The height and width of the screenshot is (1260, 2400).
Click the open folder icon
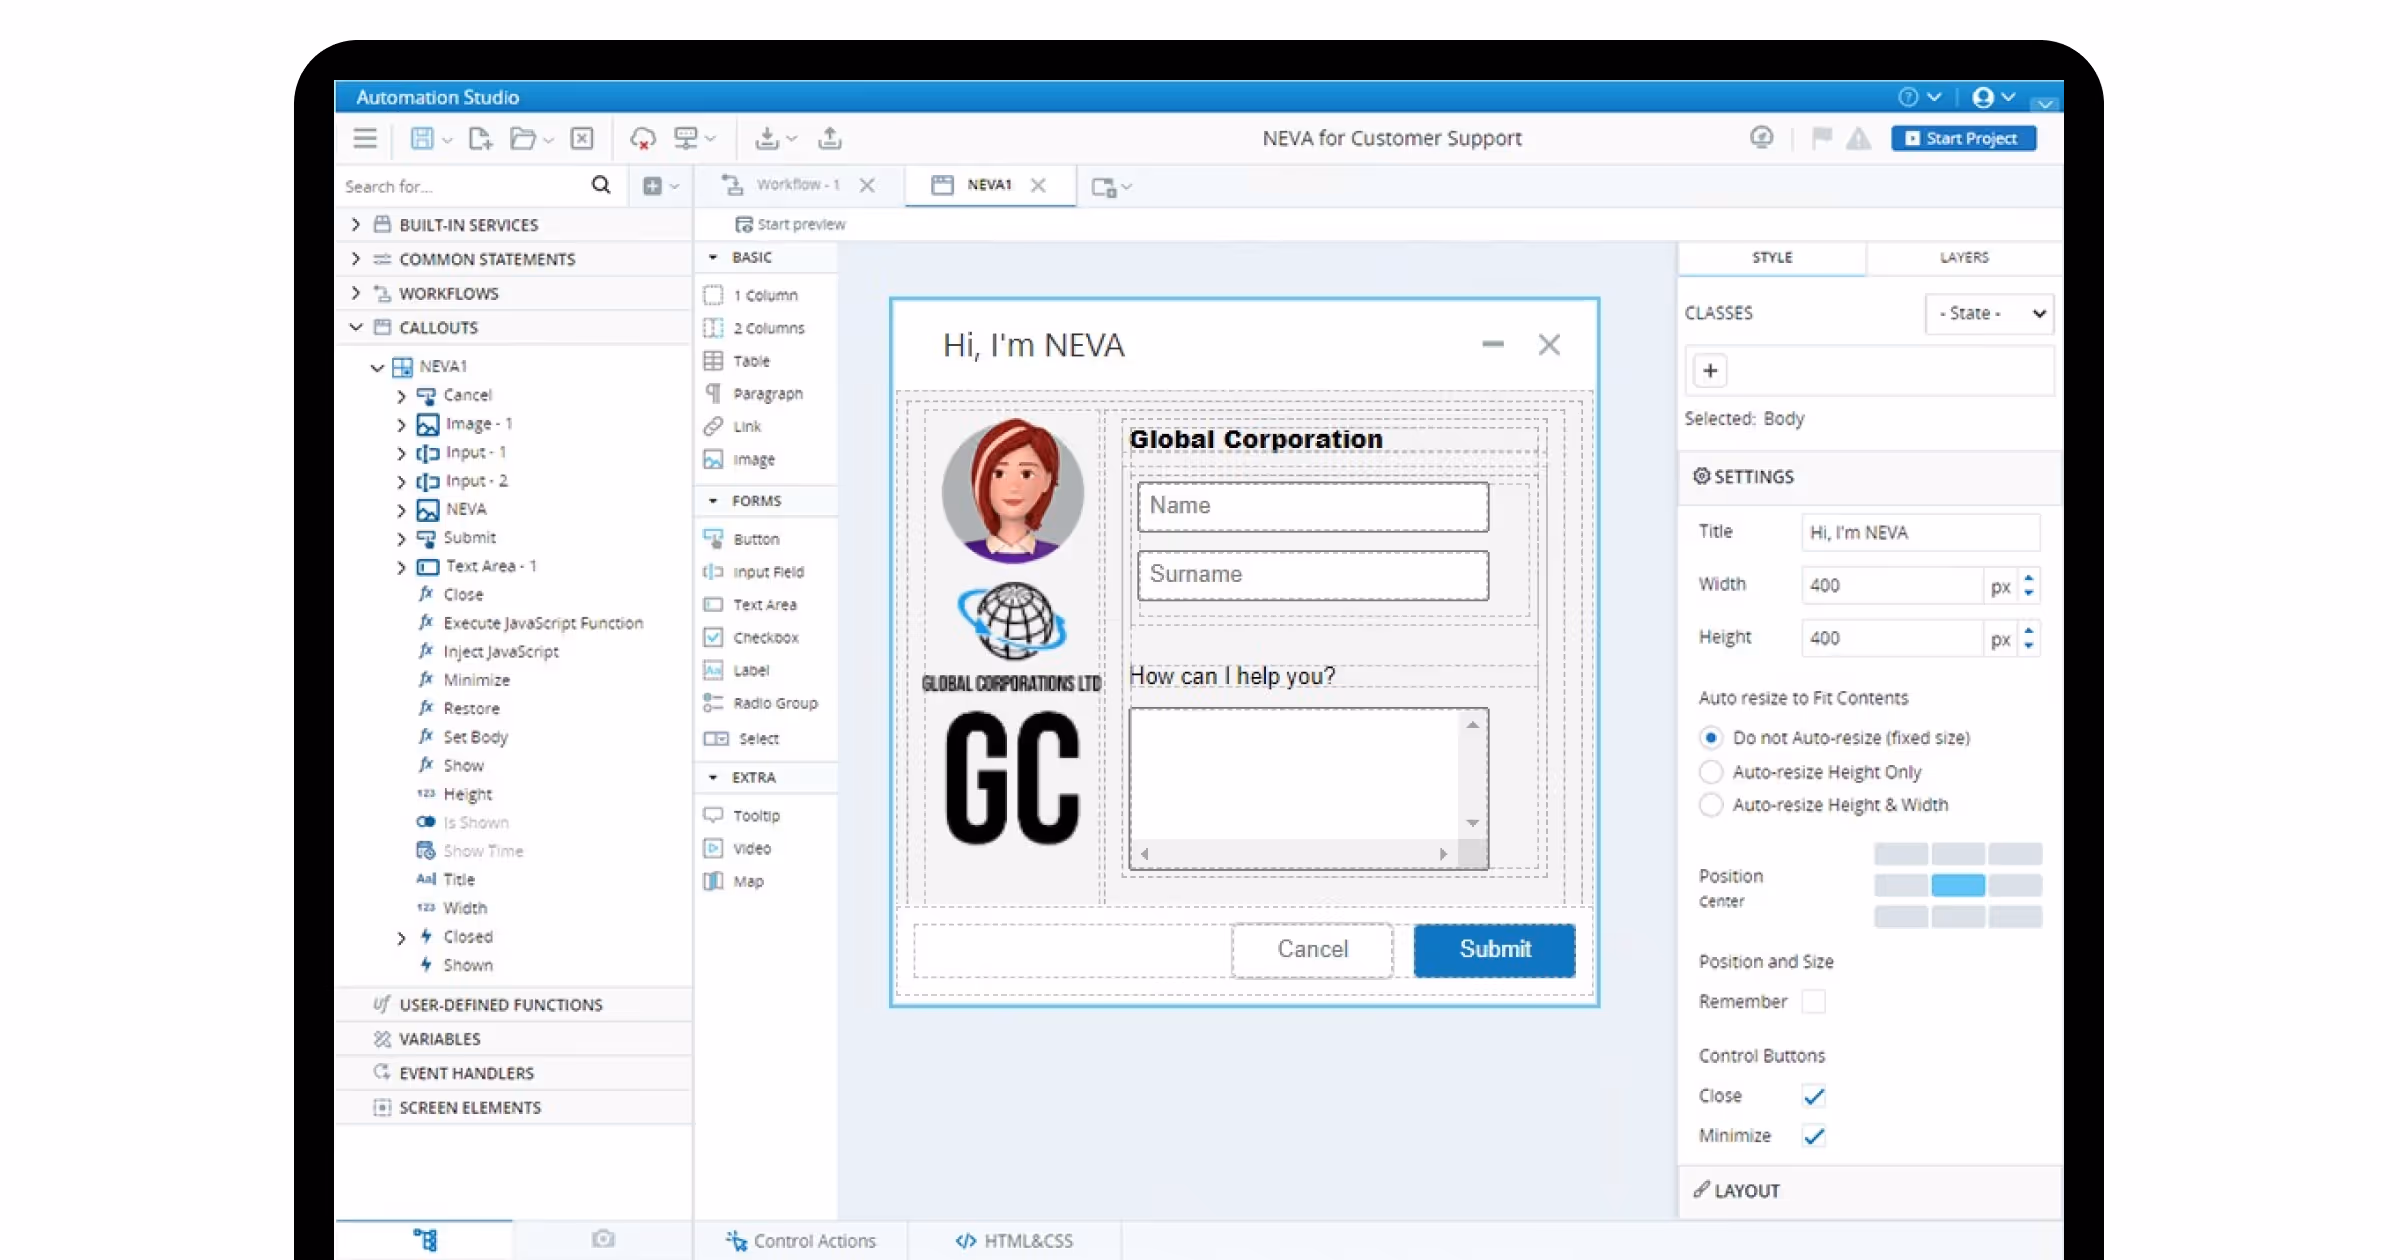(523, 138)
